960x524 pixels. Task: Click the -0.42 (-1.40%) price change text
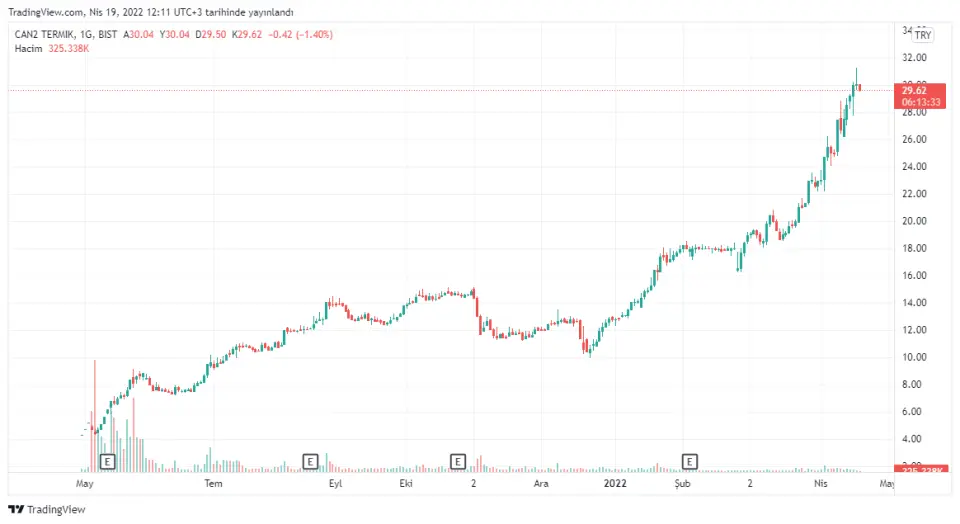coord(301,34)
